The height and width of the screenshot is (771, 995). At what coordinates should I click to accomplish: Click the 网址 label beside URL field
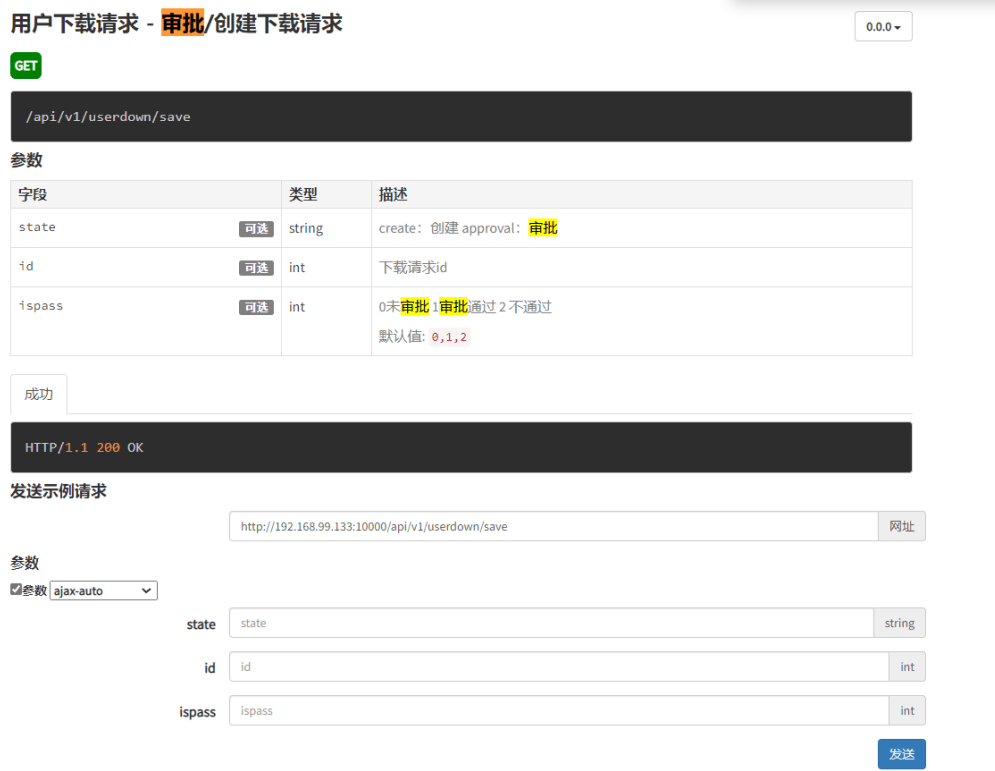901,526
